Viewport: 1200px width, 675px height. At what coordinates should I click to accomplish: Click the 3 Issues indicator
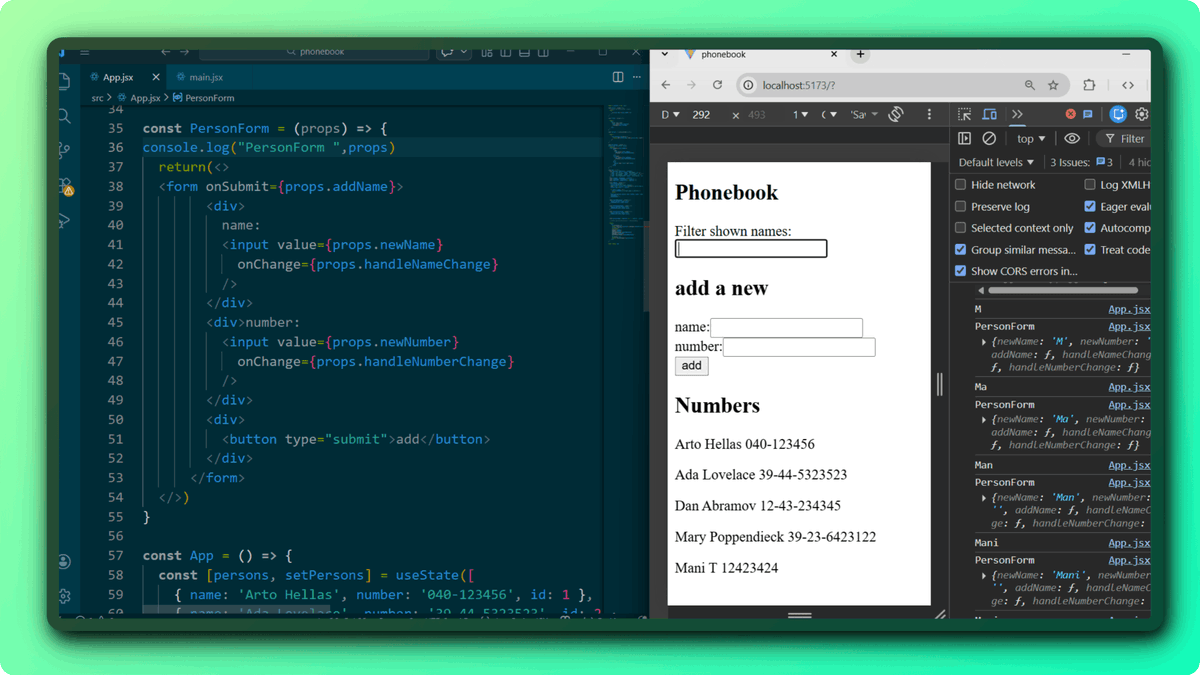pos(1081,162)
